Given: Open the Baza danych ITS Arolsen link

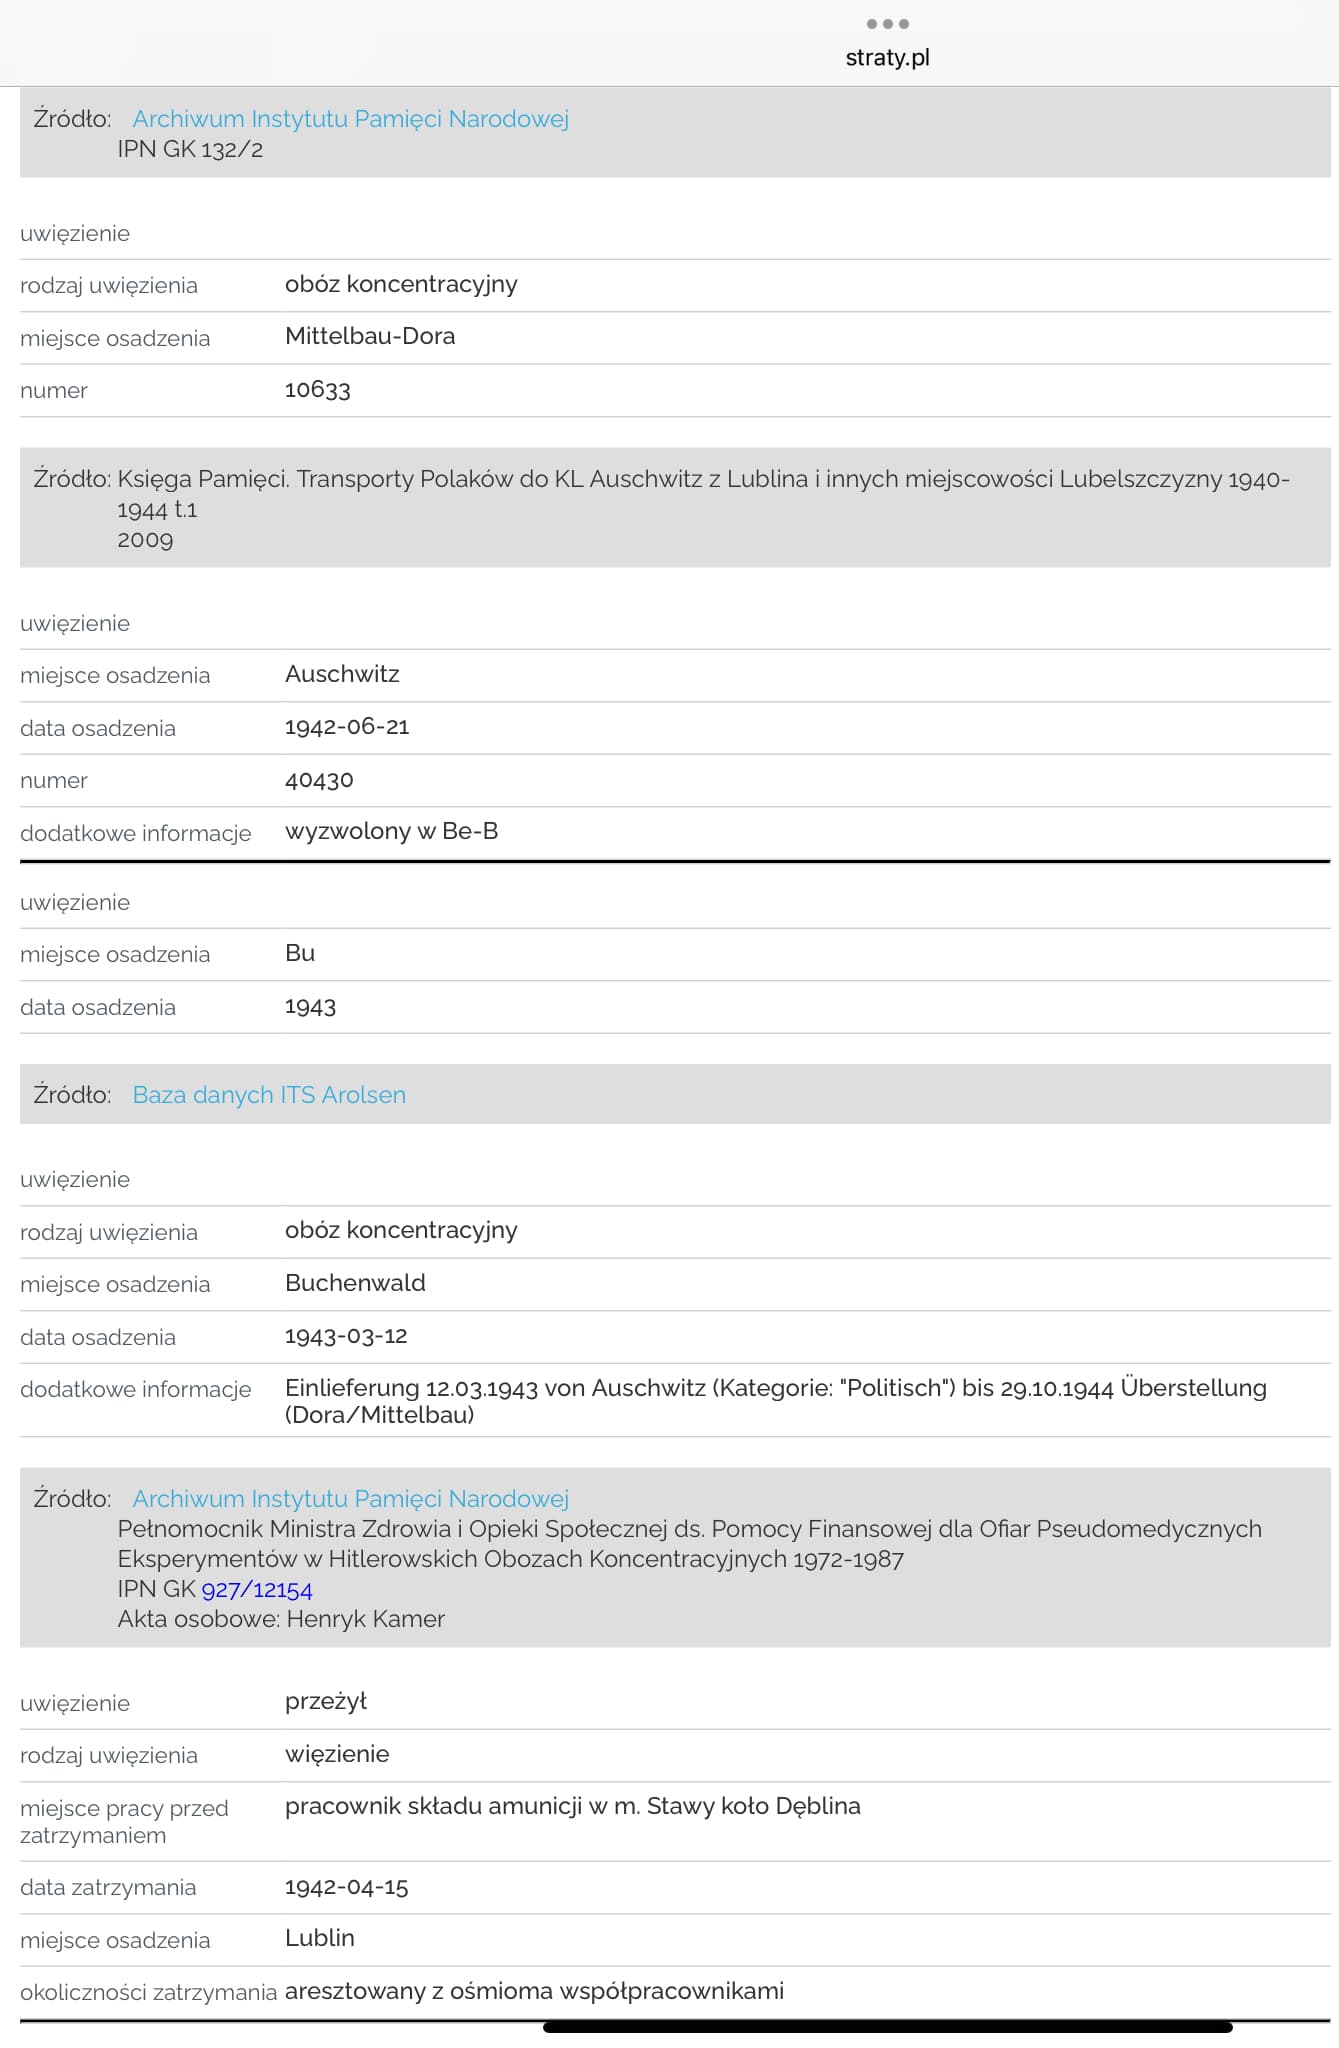Looking at the screenshot, I should pyautogui.click(x=269, y=1095).
